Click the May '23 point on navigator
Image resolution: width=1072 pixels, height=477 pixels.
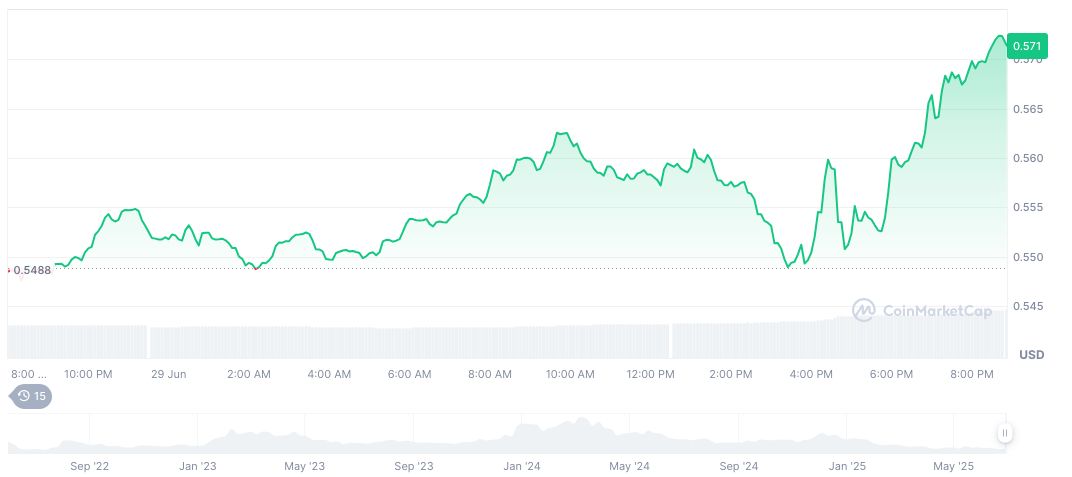coord(305,466)
